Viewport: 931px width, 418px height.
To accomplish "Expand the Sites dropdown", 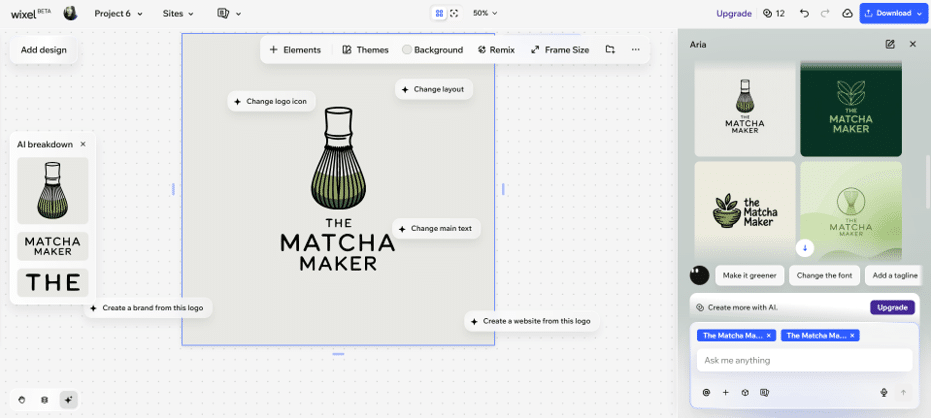I will 178,14.
